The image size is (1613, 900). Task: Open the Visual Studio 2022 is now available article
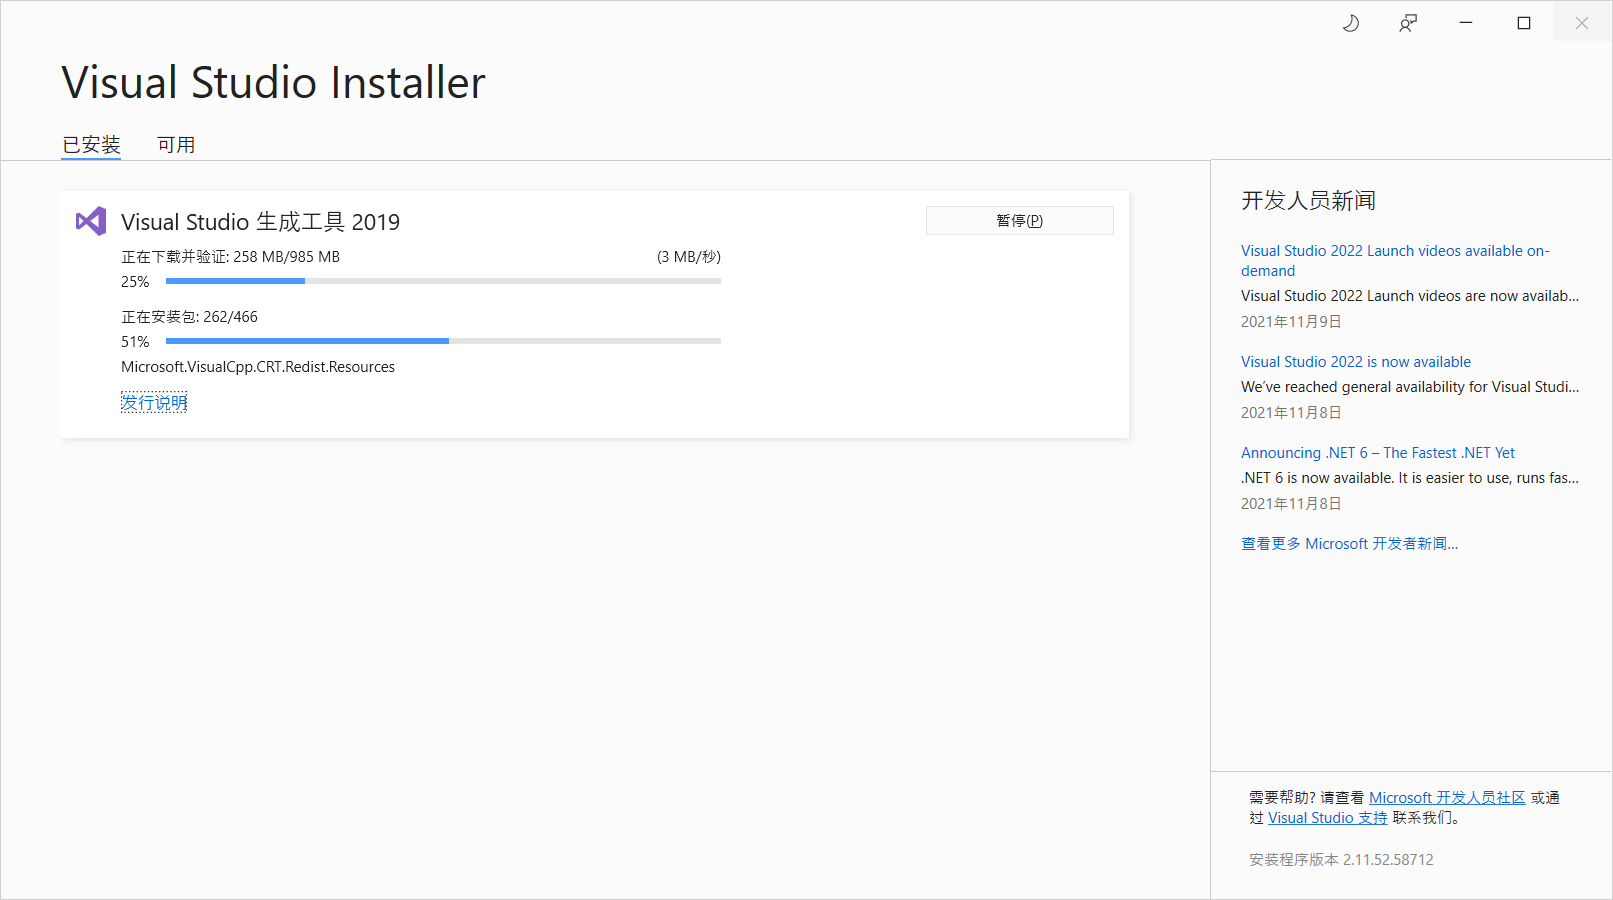[x=1355, y=361]
